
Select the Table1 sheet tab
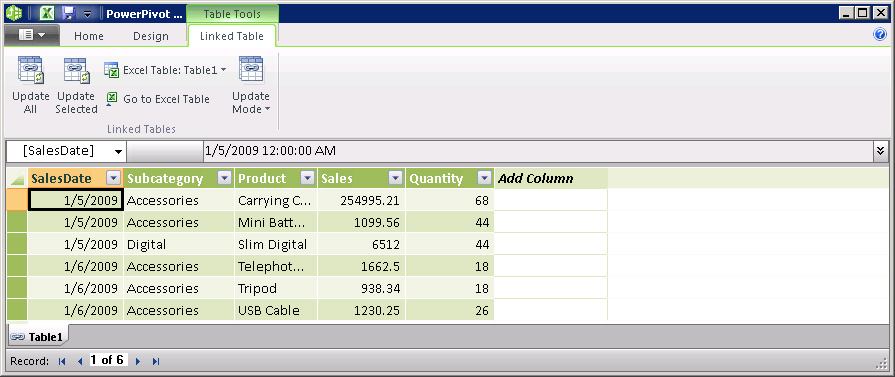pyautogui.click(x=37, y=337)
